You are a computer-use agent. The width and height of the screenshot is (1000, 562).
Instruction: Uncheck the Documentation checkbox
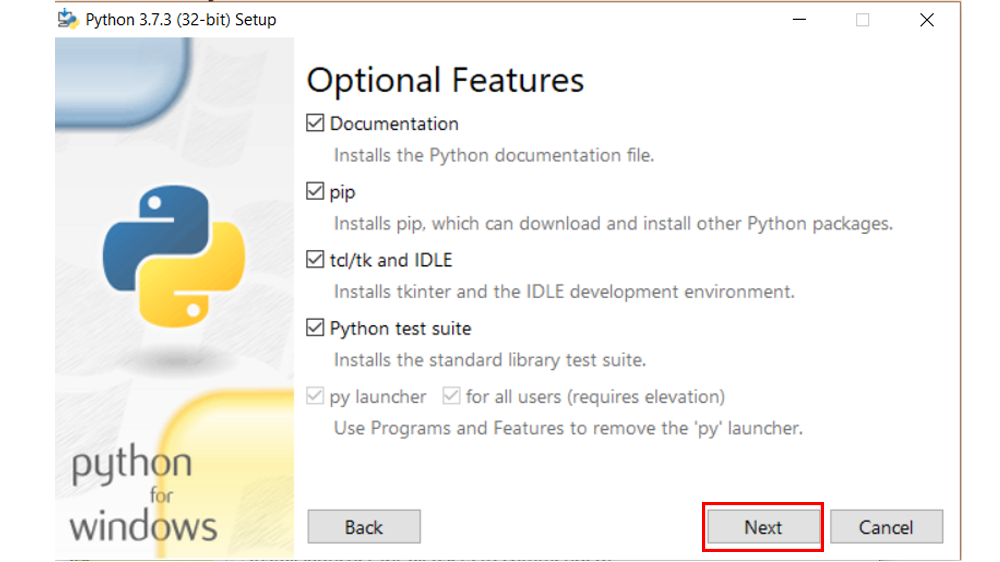pyautogui.click(x=316, y=124)
